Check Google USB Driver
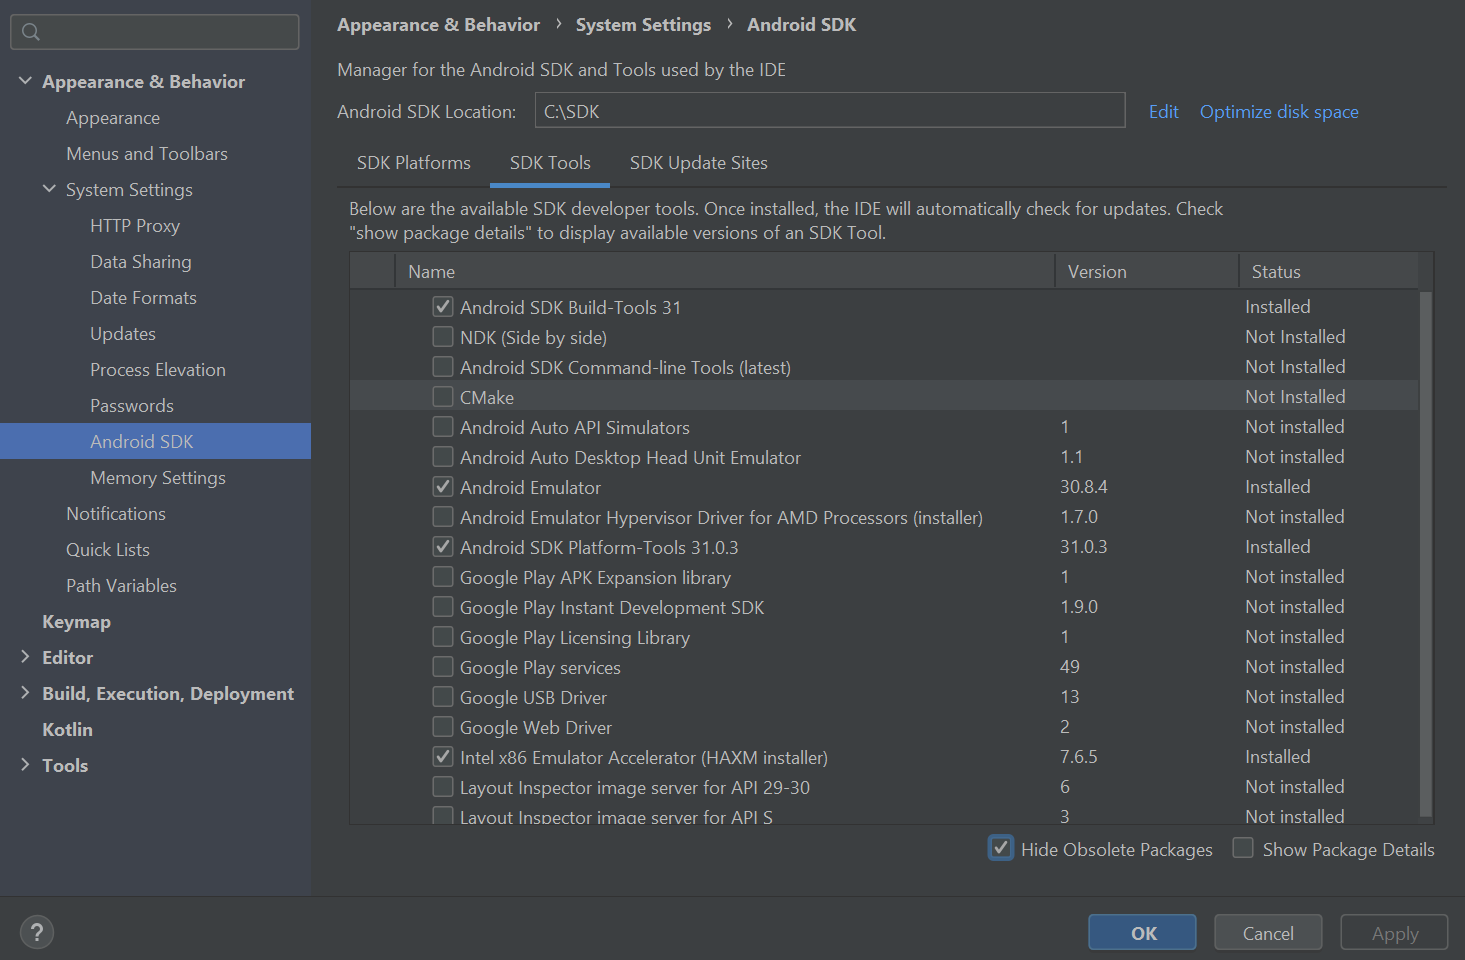The width and height of the screenshot is (1465, 960). click(443, 697)
